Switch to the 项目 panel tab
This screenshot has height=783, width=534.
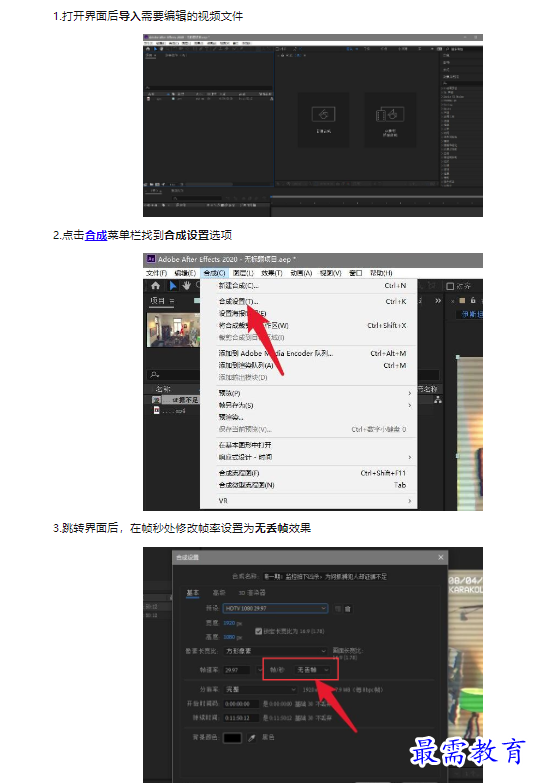(157, 301)
